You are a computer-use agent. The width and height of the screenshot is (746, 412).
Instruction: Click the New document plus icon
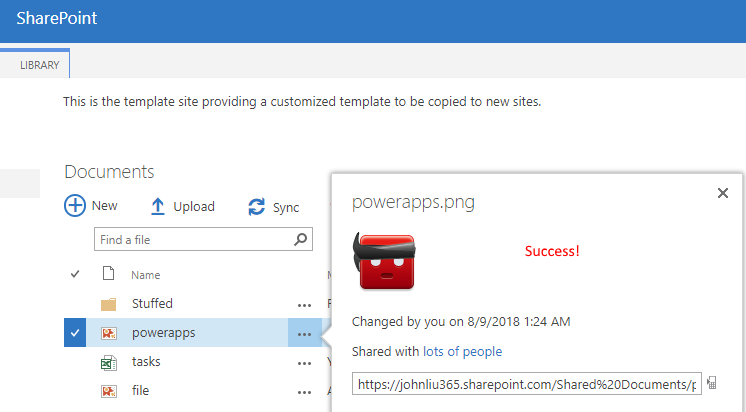coord(75,206)
